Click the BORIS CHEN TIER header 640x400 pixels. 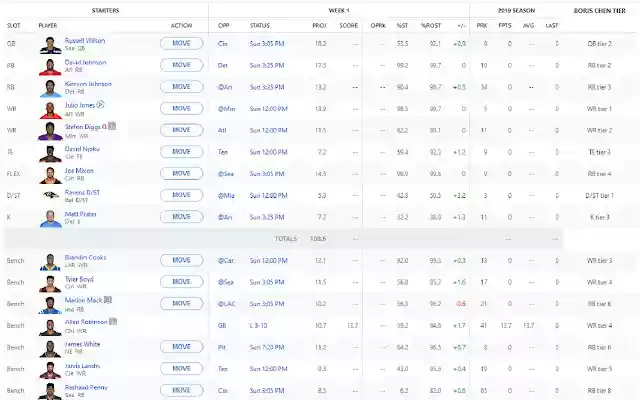(x=600, y=11)
